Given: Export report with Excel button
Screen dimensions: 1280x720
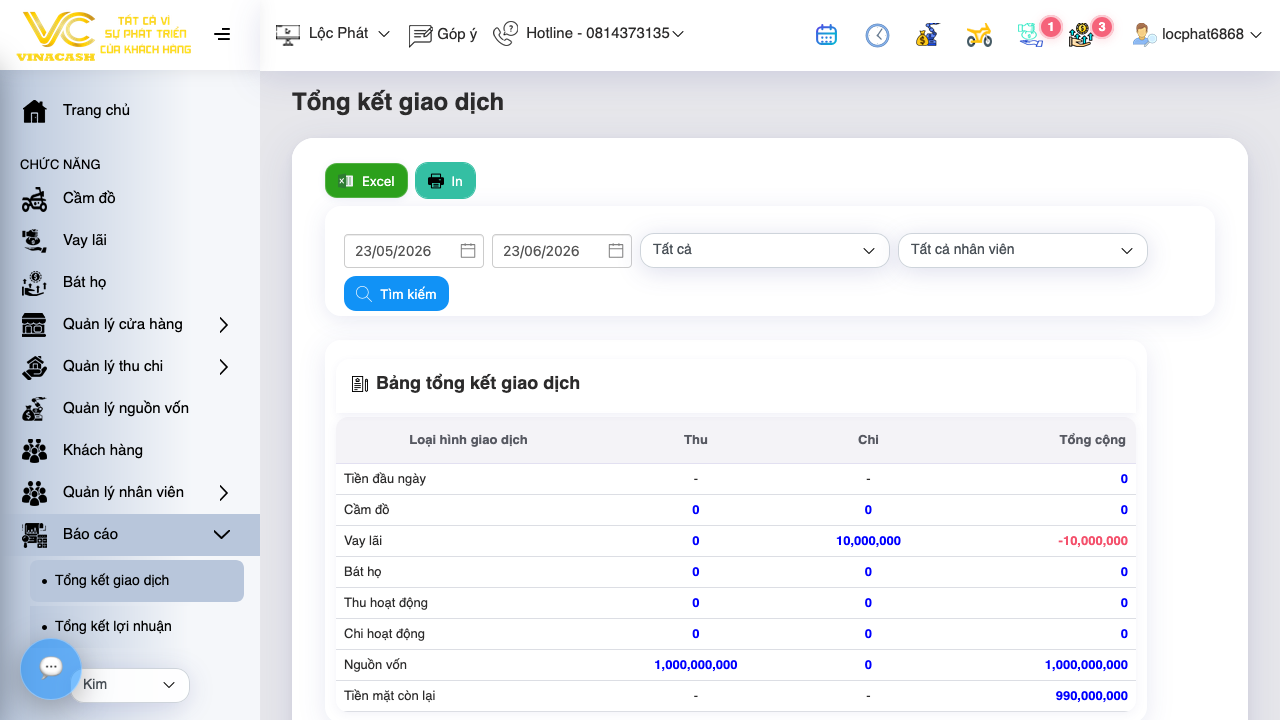Looking at the screenshot, I should pyautogui.click(x=366, y=181).
